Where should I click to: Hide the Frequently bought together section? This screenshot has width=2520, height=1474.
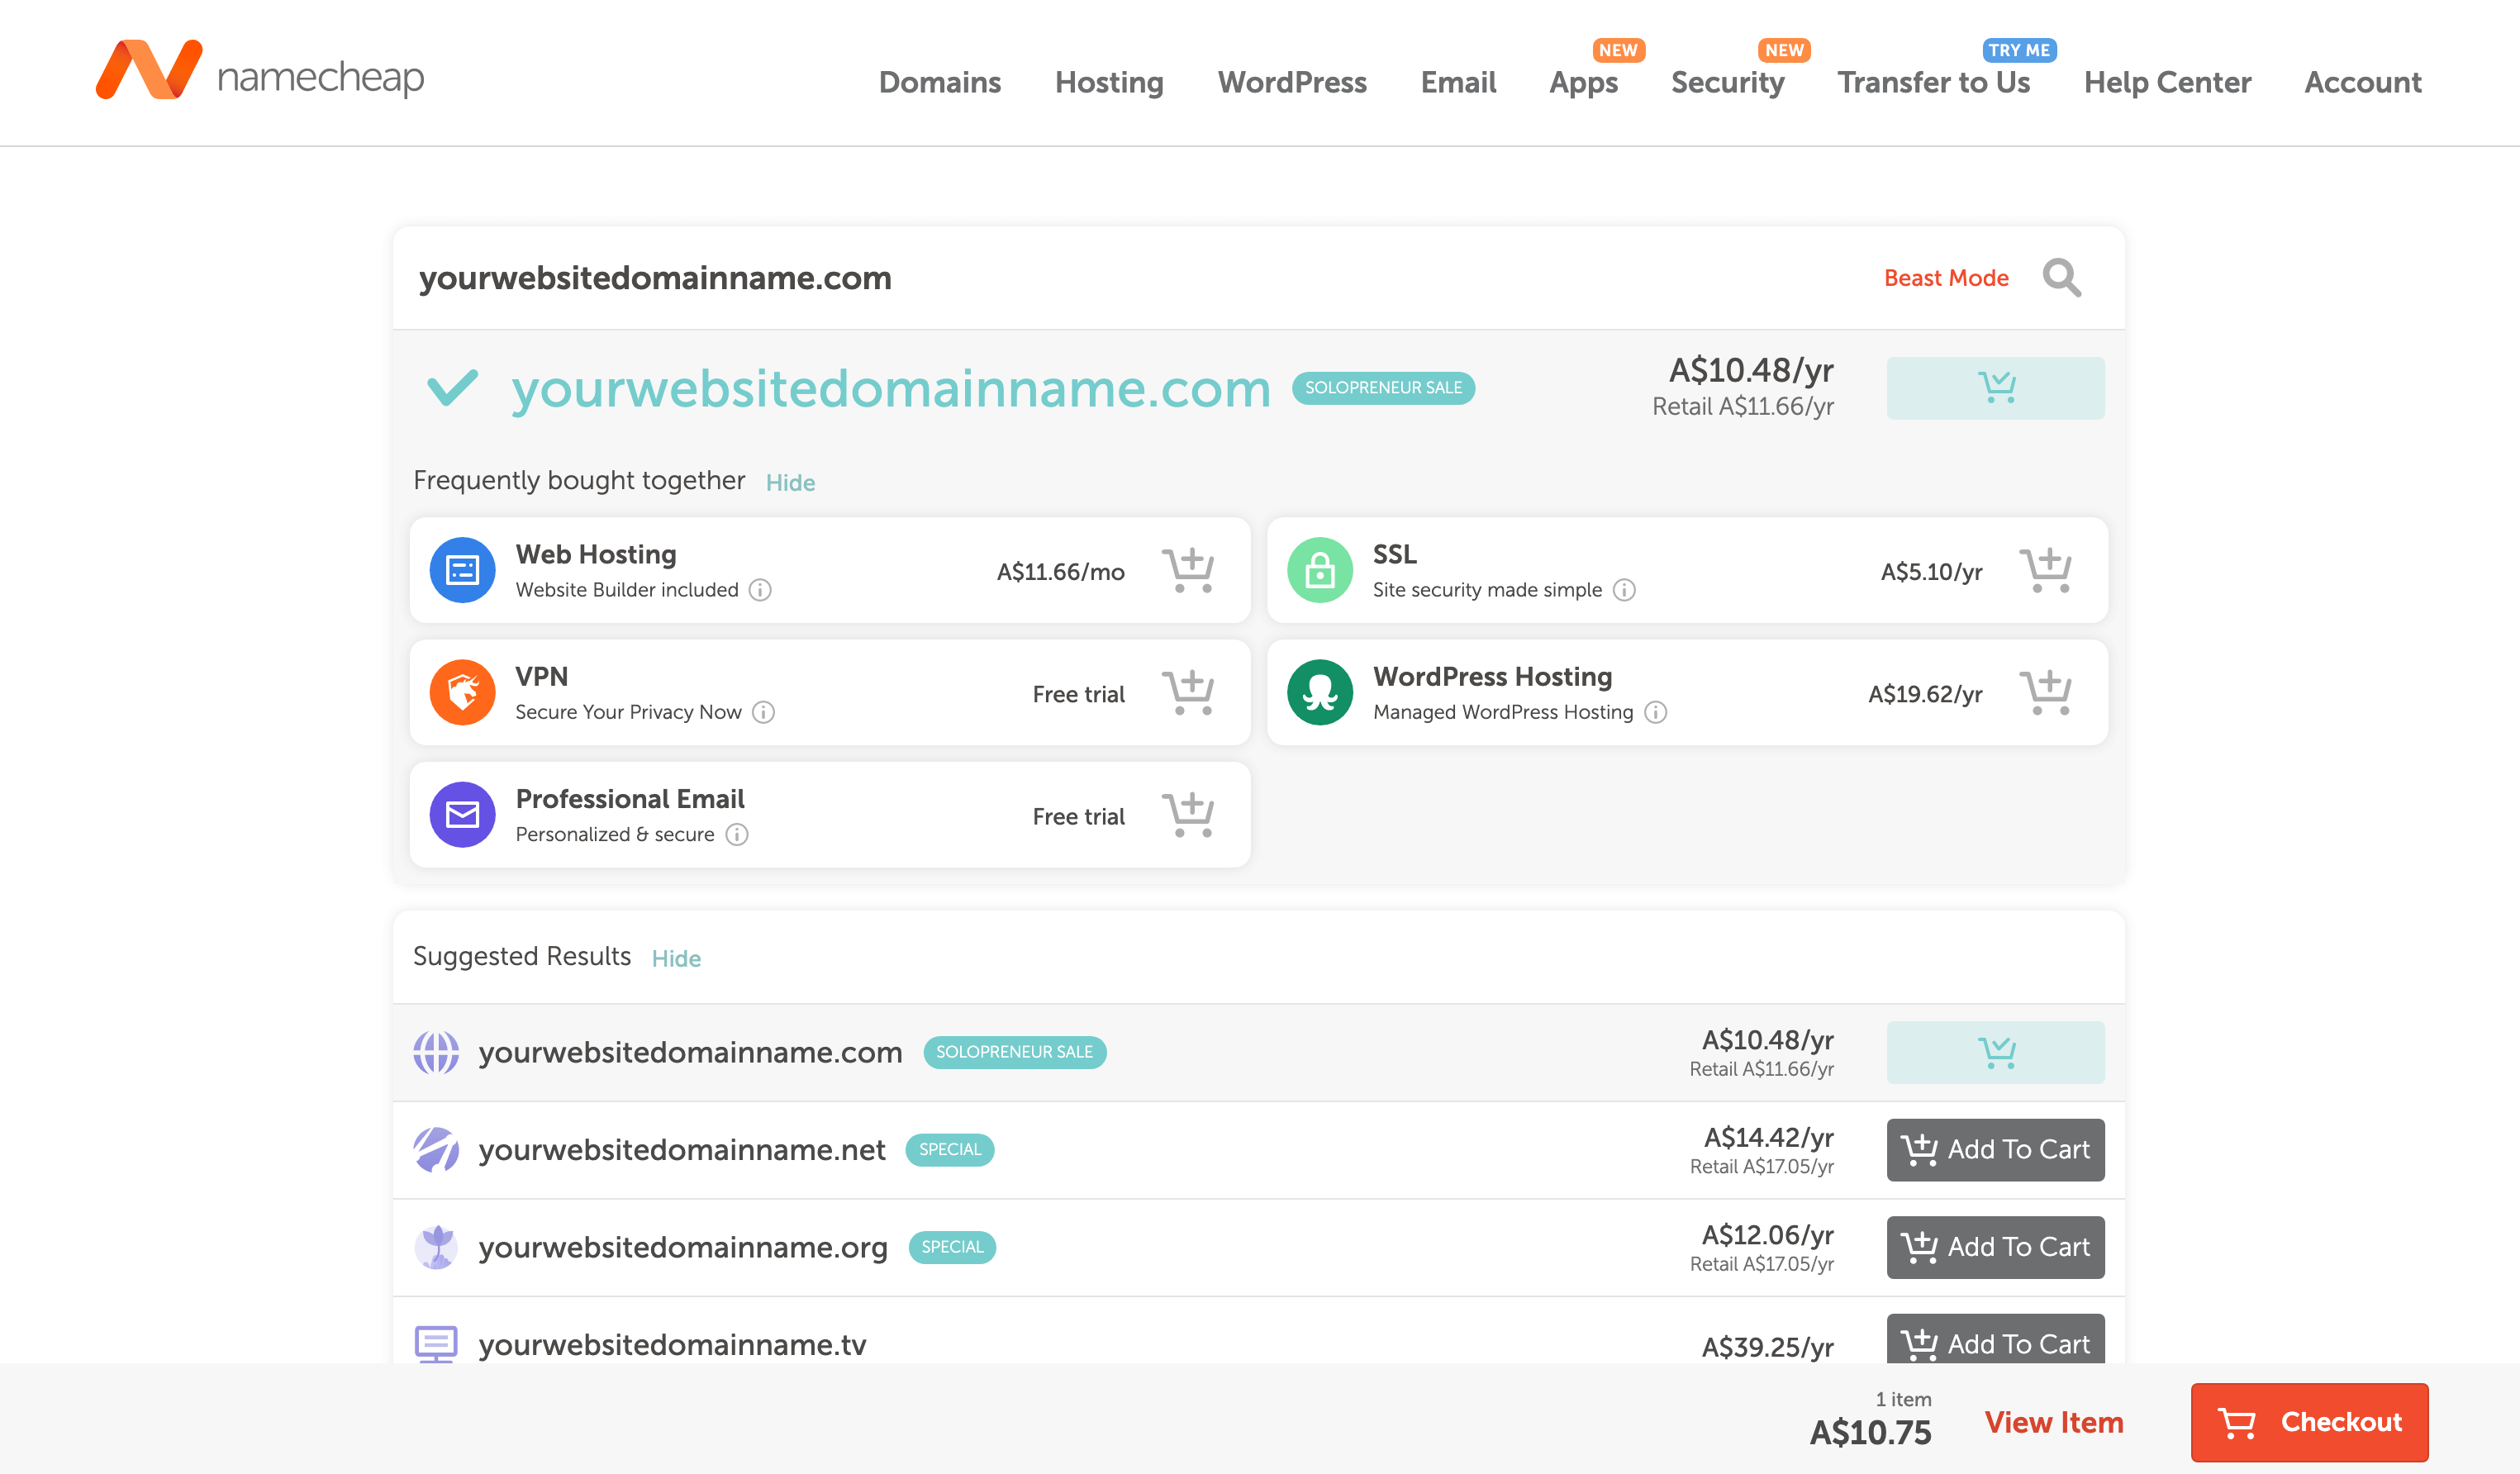coord(790,482)
